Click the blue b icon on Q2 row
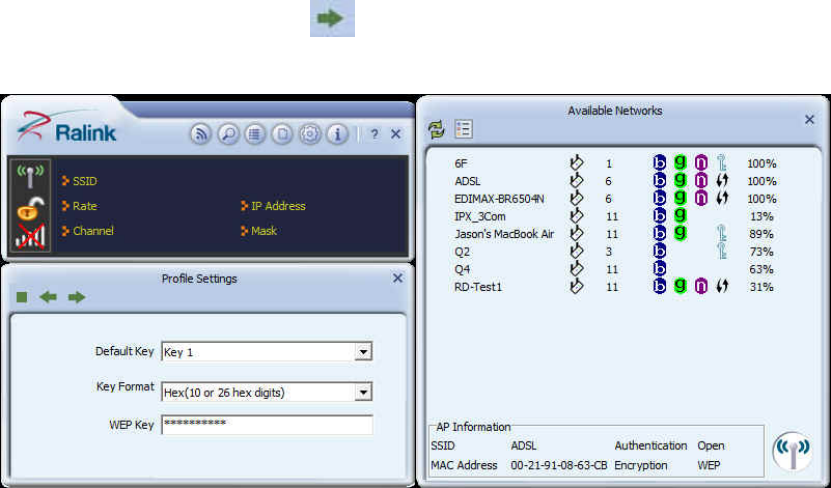 point(659,251)
